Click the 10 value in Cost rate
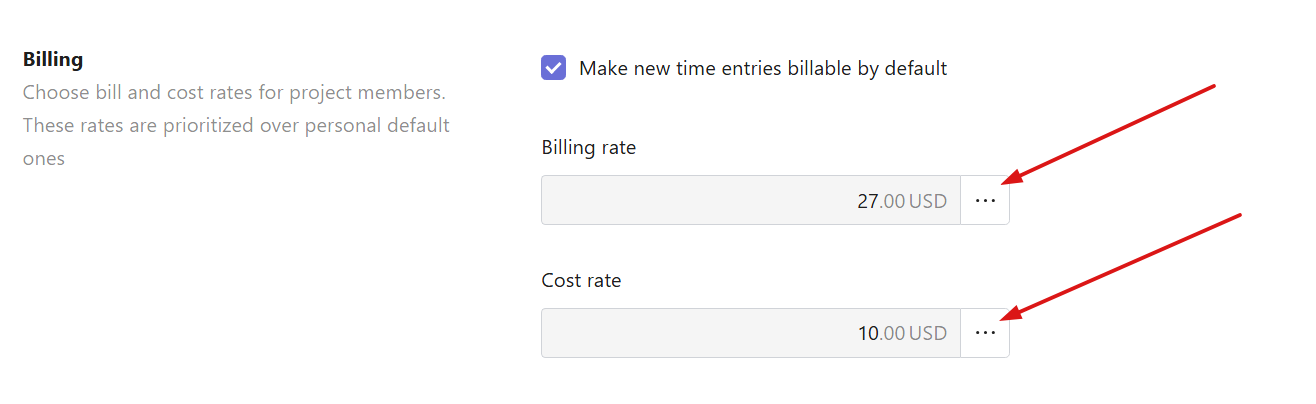Screen dimensions: 1316x404 [x=867, y=334]
